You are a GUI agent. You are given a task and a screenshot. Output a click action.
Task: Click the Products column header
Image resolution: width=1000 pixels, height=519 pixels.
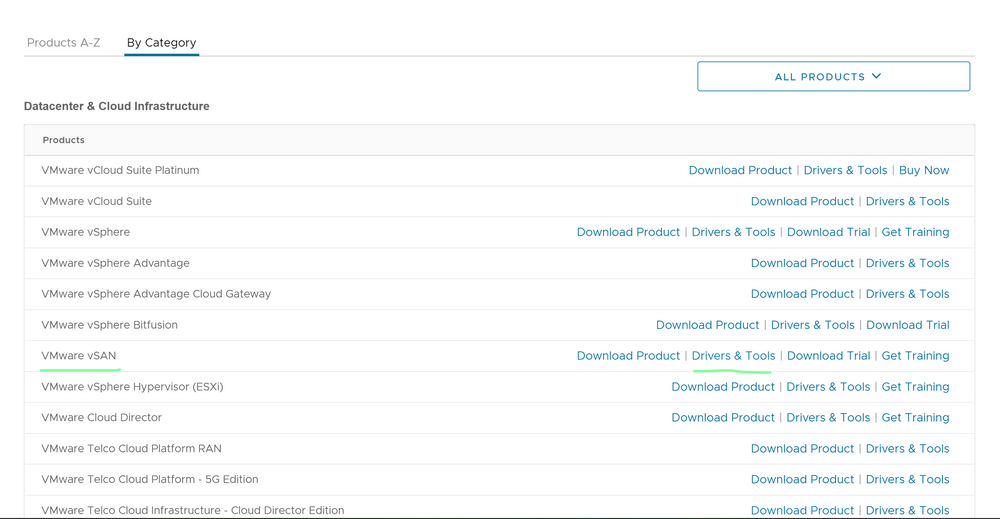[x=63, y=140]
